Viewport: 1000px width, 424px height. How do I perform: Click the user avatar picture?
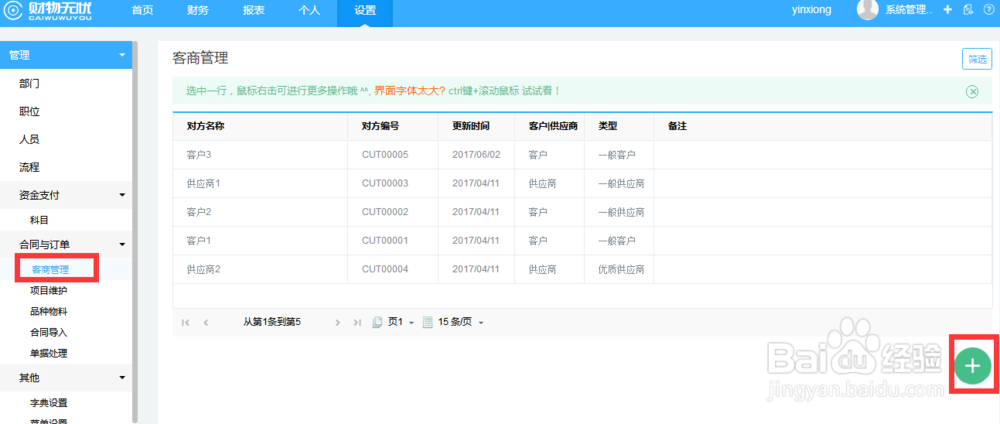coord(867,10)
